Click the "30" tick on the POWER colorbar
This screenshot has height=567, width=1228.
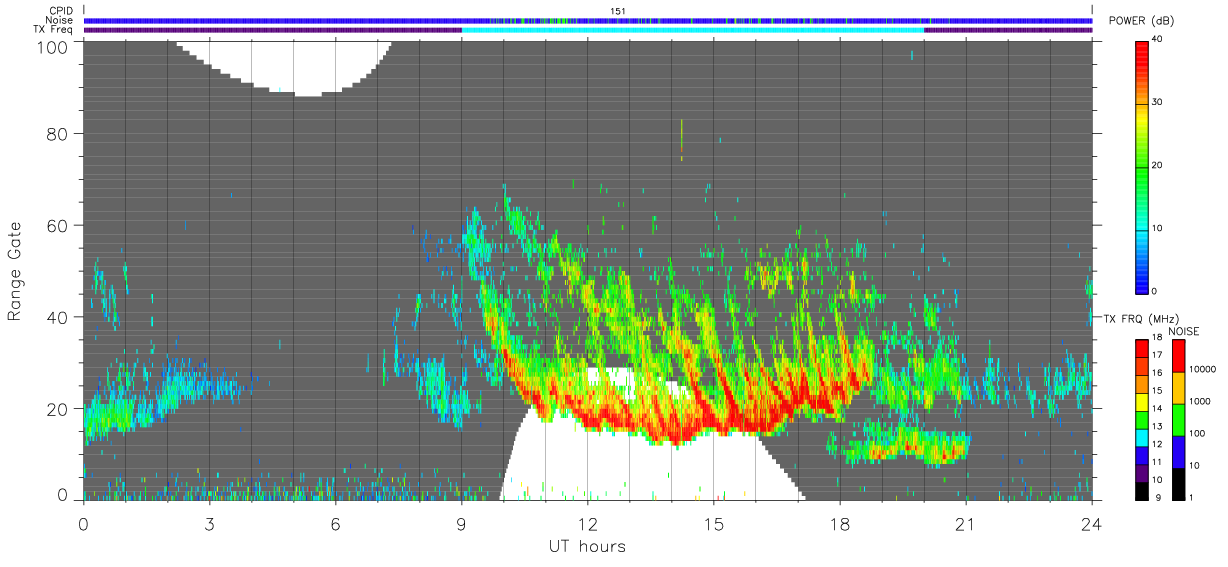[1159, 102]
